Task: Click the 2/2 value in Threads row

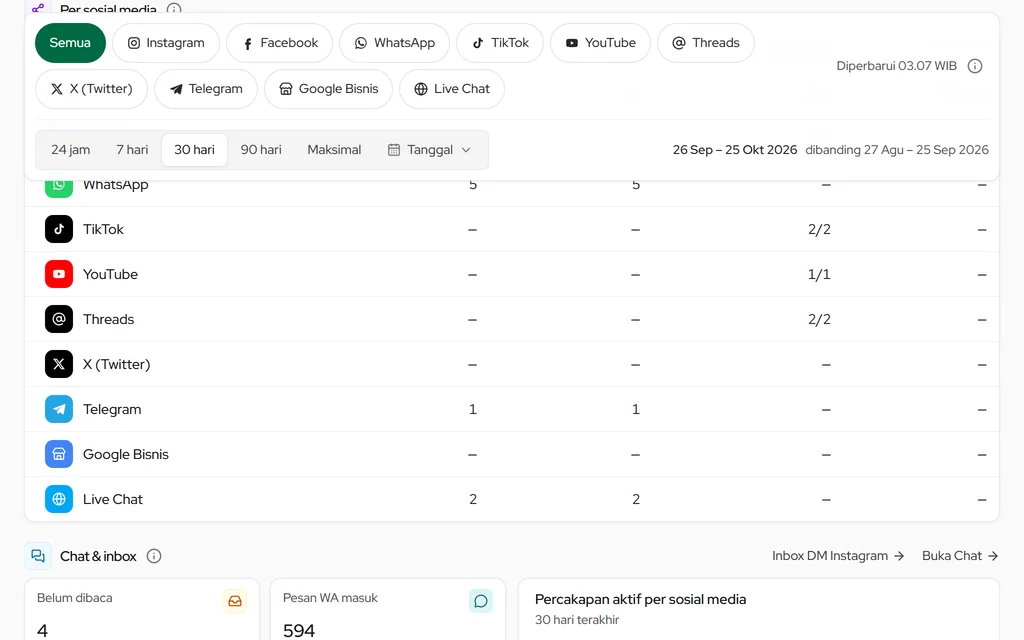Action: [819, 319]
